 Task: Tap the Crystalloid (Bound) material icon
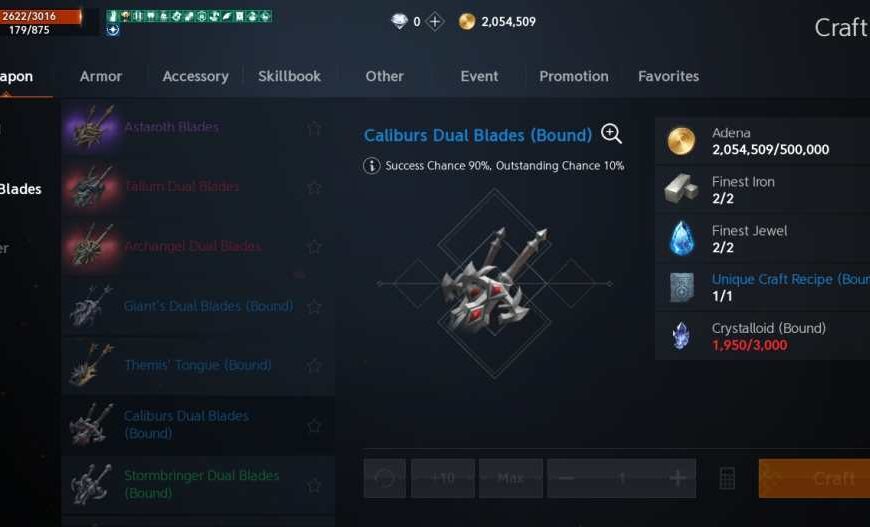[x=681, y=336]
